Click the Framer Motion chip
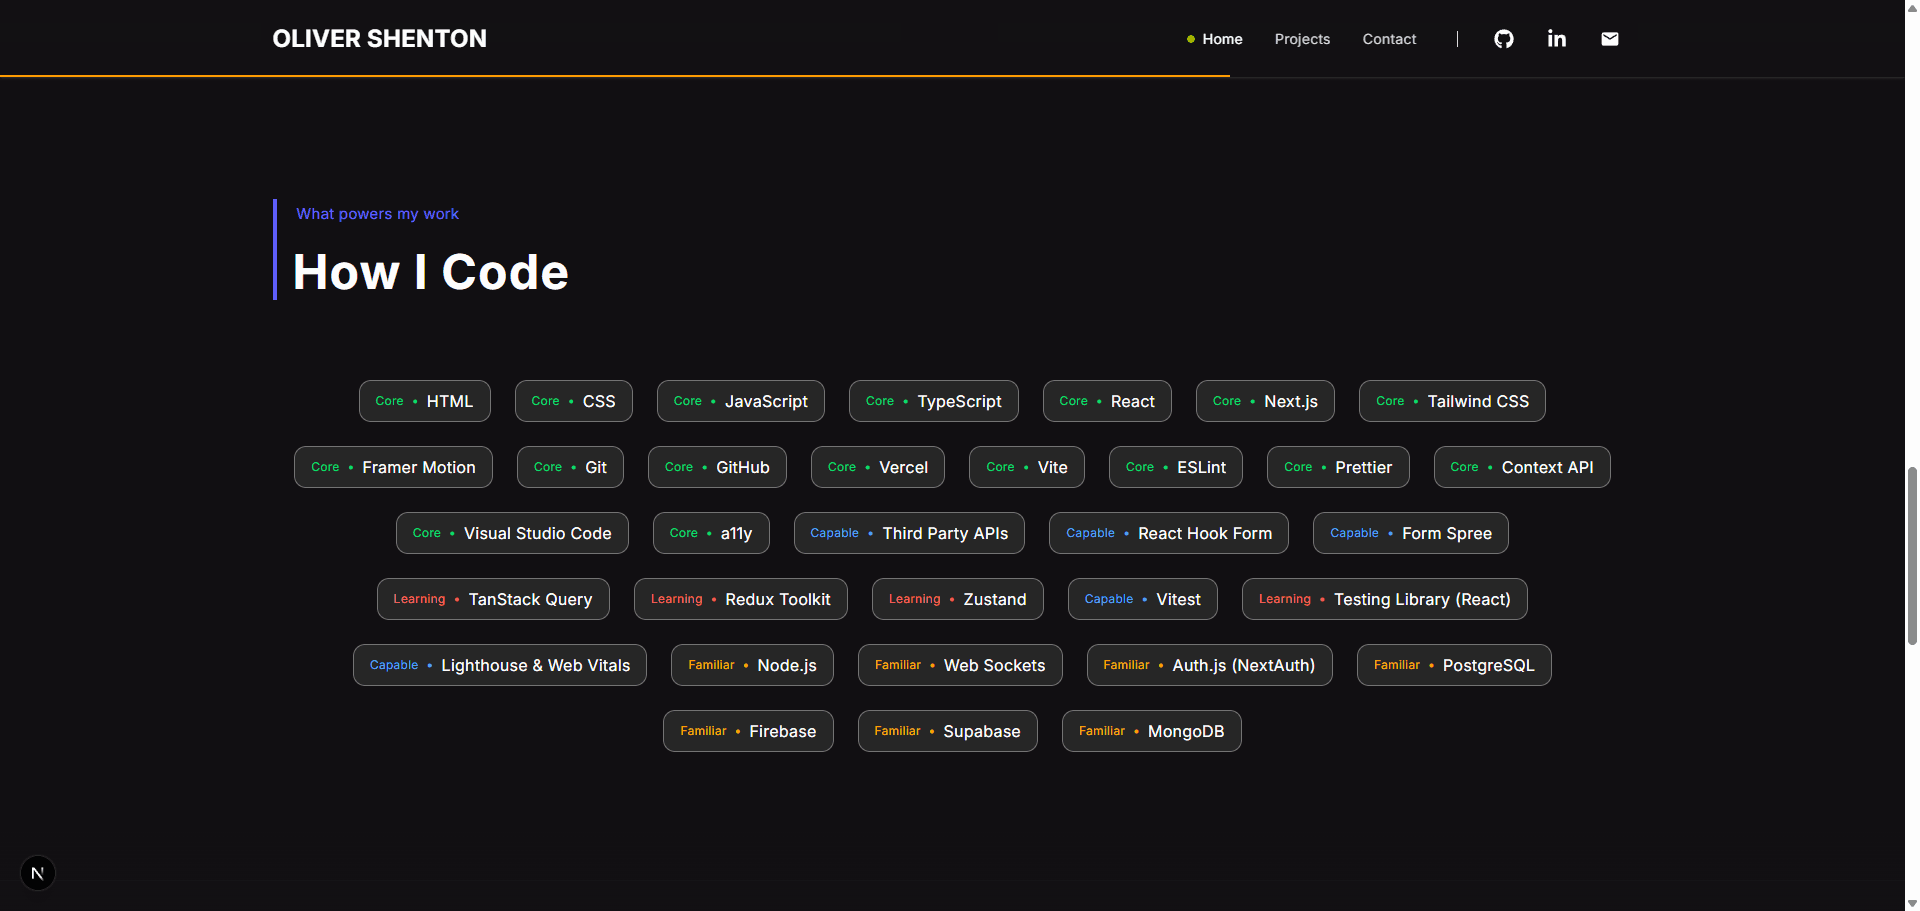Screen dimensions: 1920x911 pyautogui.click(x=393, y=467)
